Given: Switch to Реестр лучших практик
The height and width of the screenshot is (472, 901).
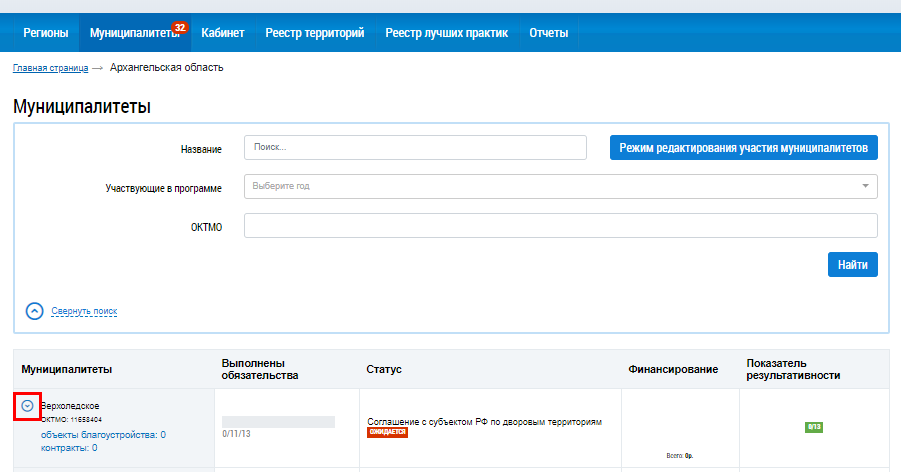Looking at the screenshot, I should click(x=447, y=33).
